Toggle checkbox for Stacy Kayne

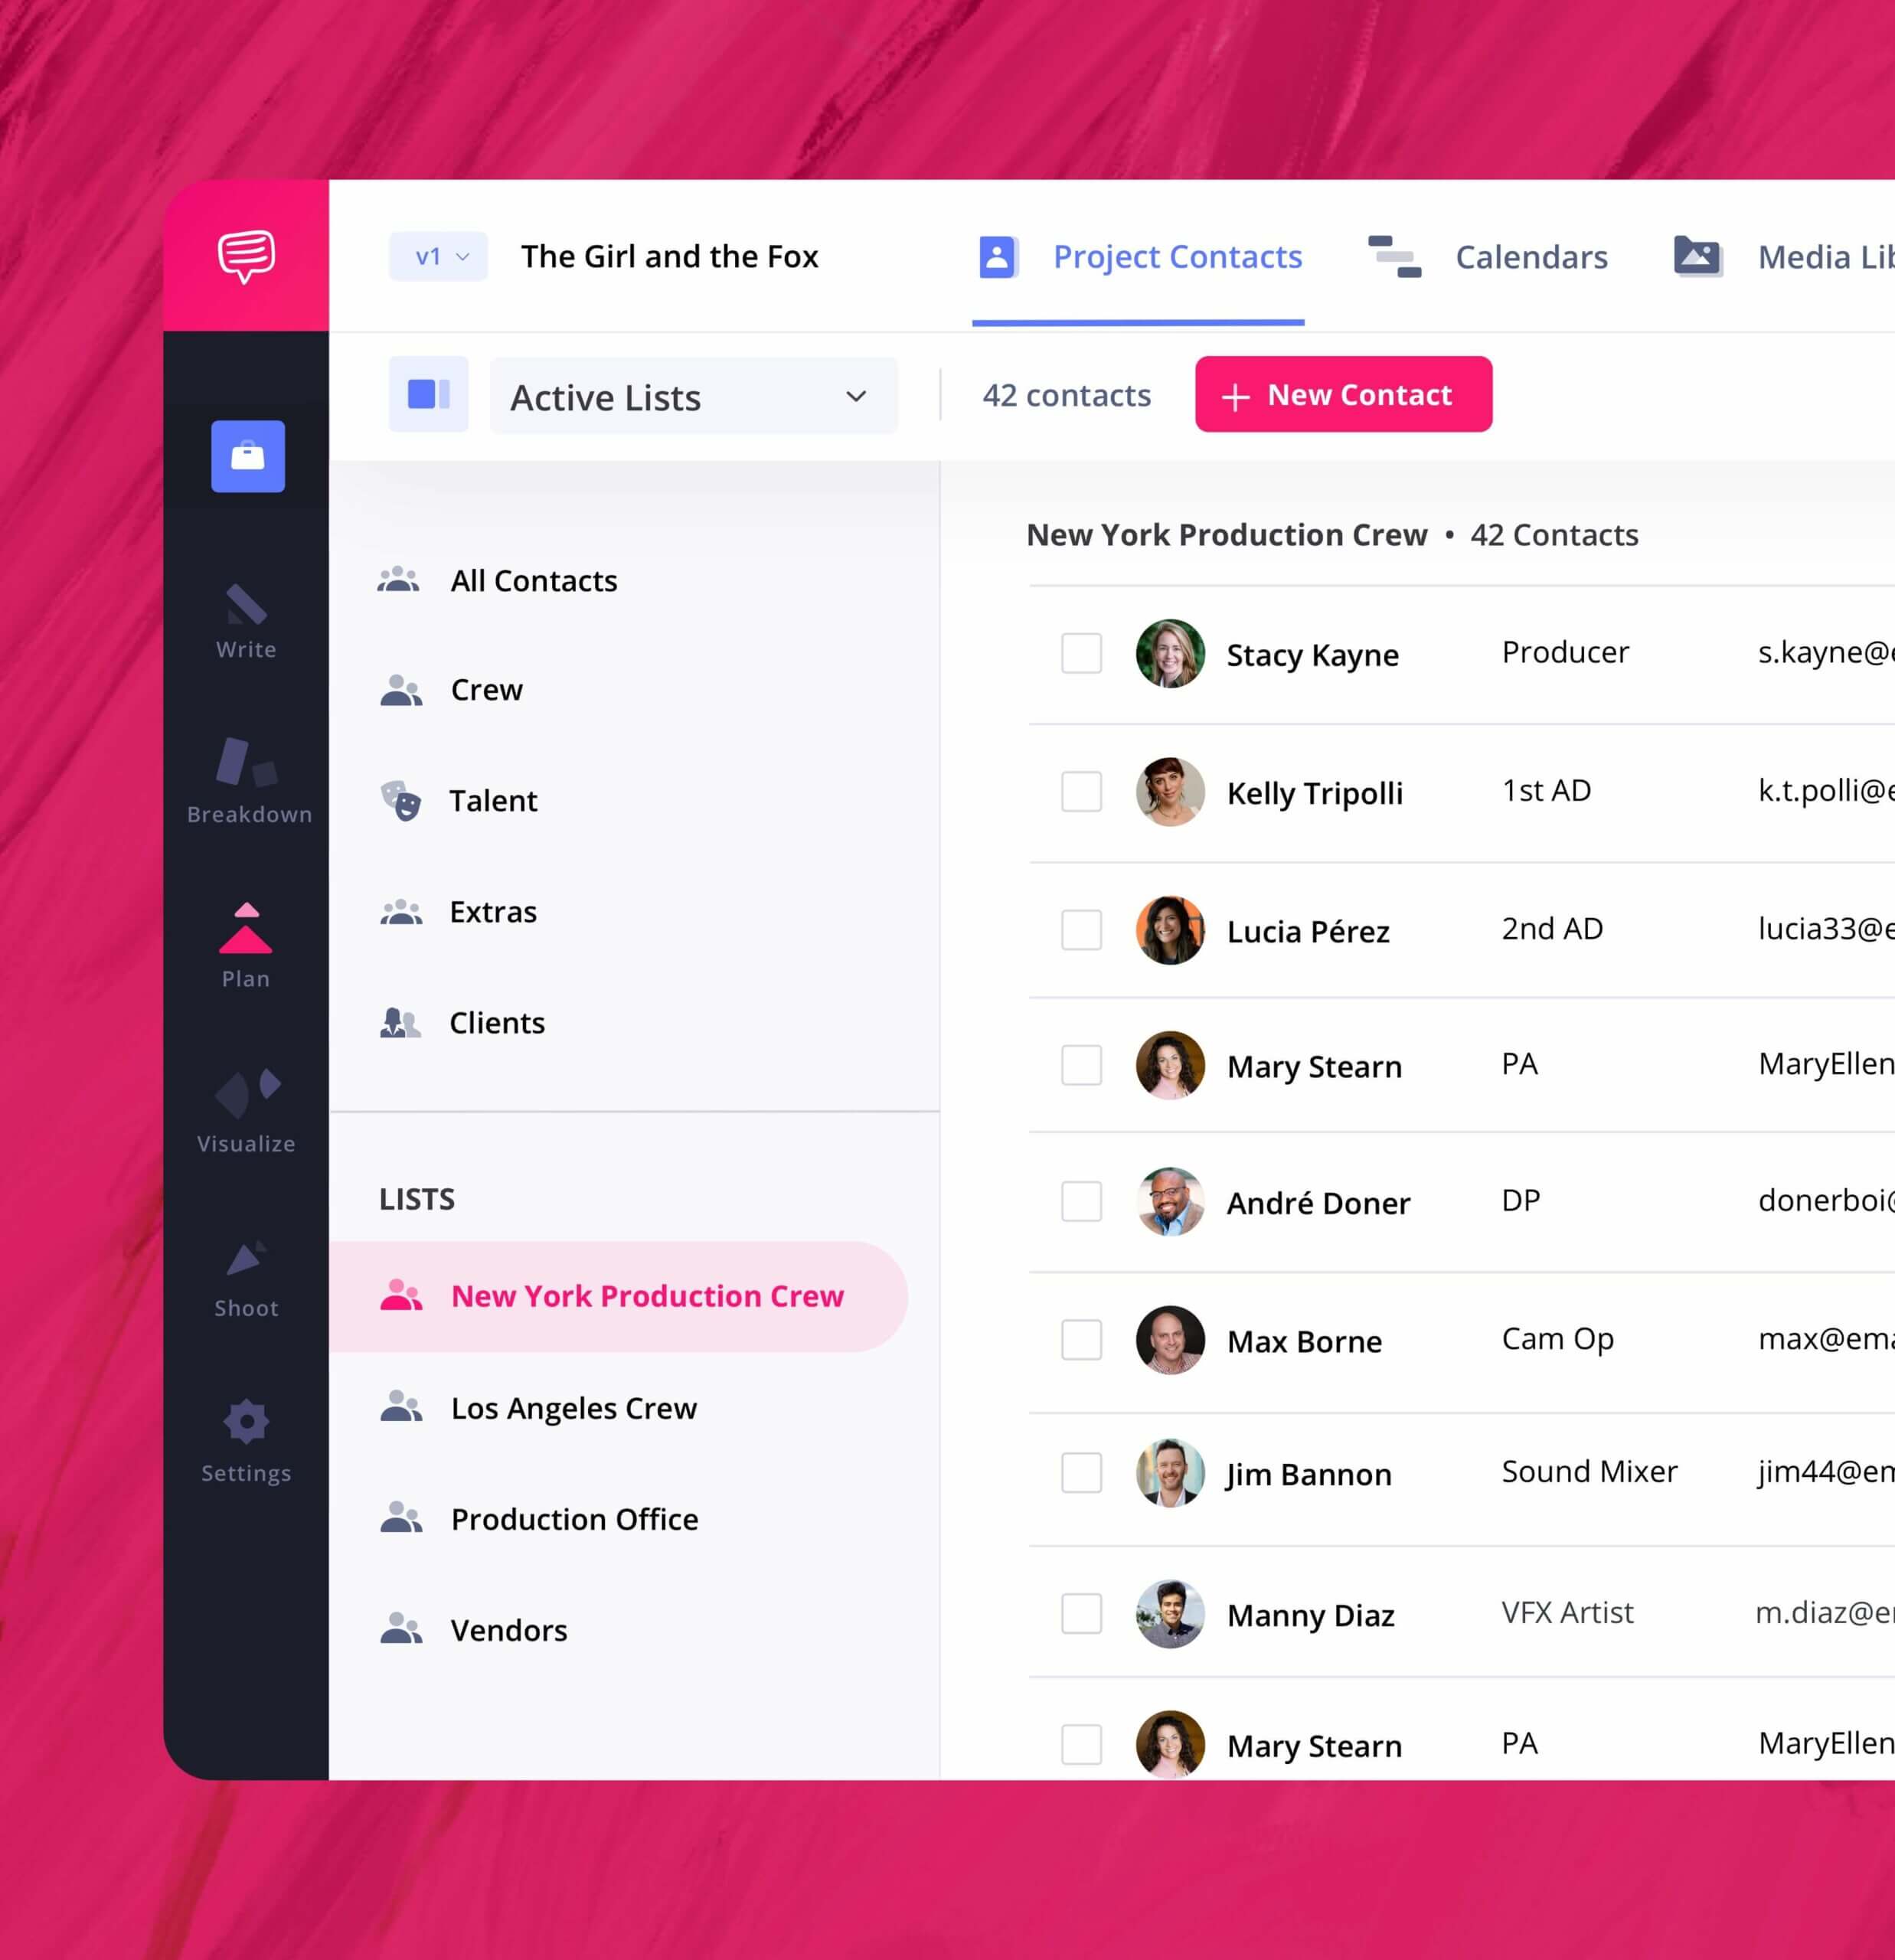coord(1081,653)
